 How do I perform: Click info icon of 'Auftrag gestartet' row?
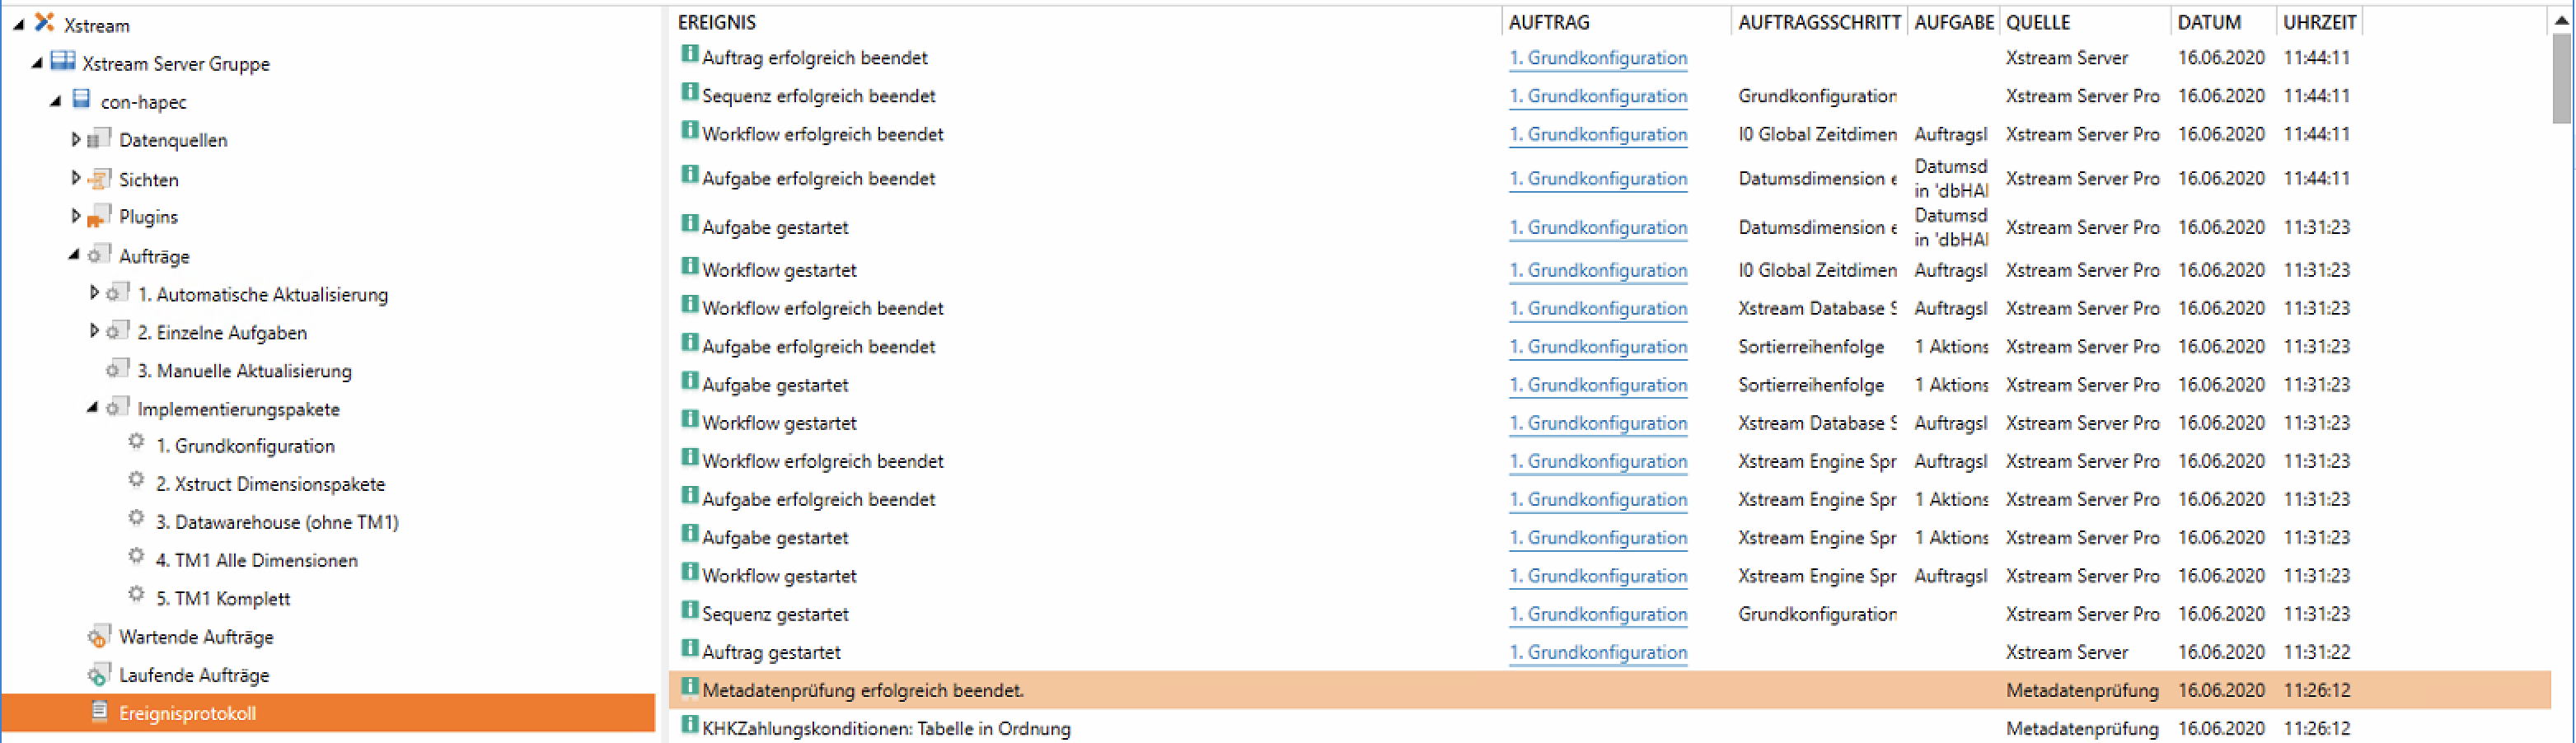pyautogui.click(x=689, y=650)
